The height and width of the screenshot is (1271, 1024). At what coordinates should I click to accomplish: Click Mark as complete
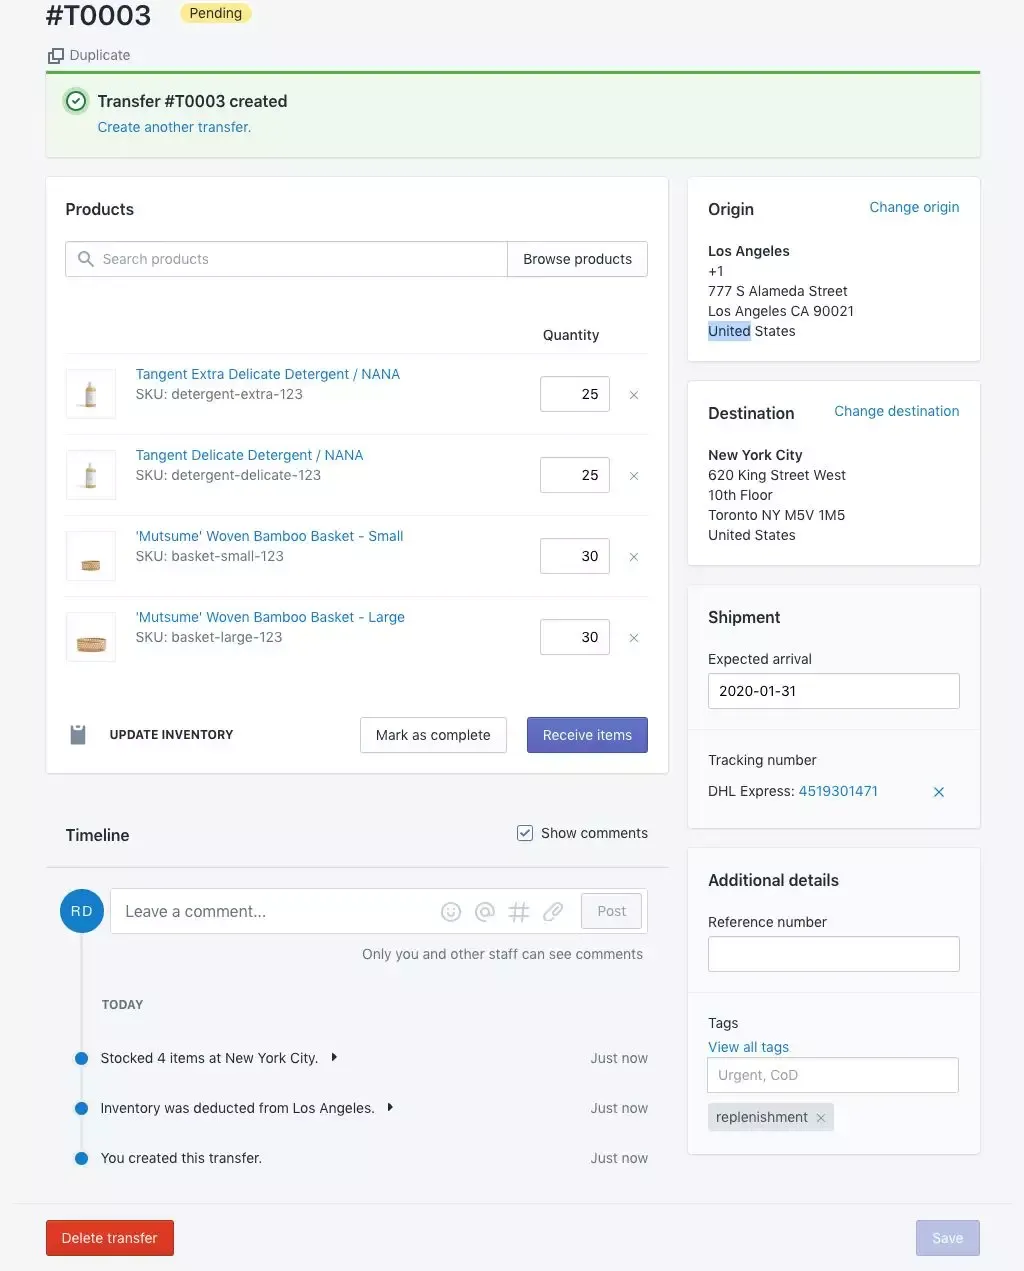[x=433, y=735]
